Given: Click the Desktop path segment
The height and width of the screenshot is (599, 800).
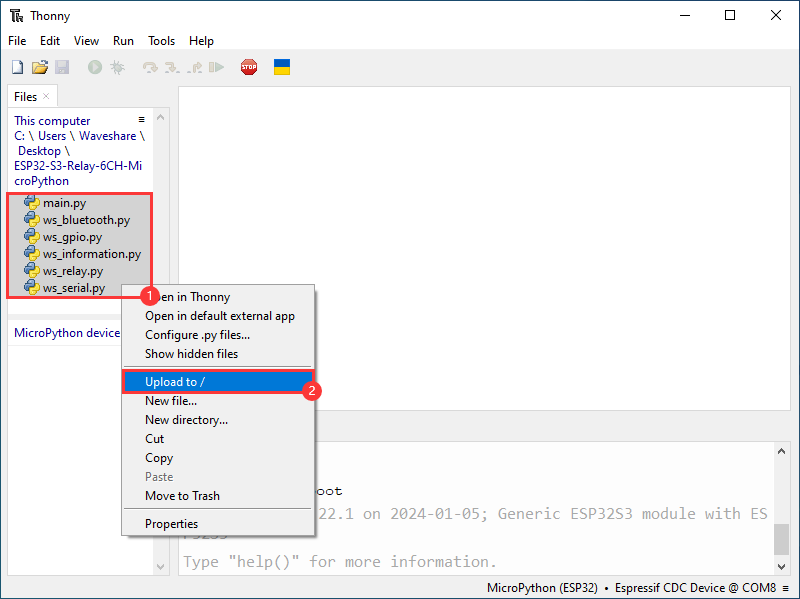Looking at the screenshot, I should pyautogui.click(x=39, y=151).
